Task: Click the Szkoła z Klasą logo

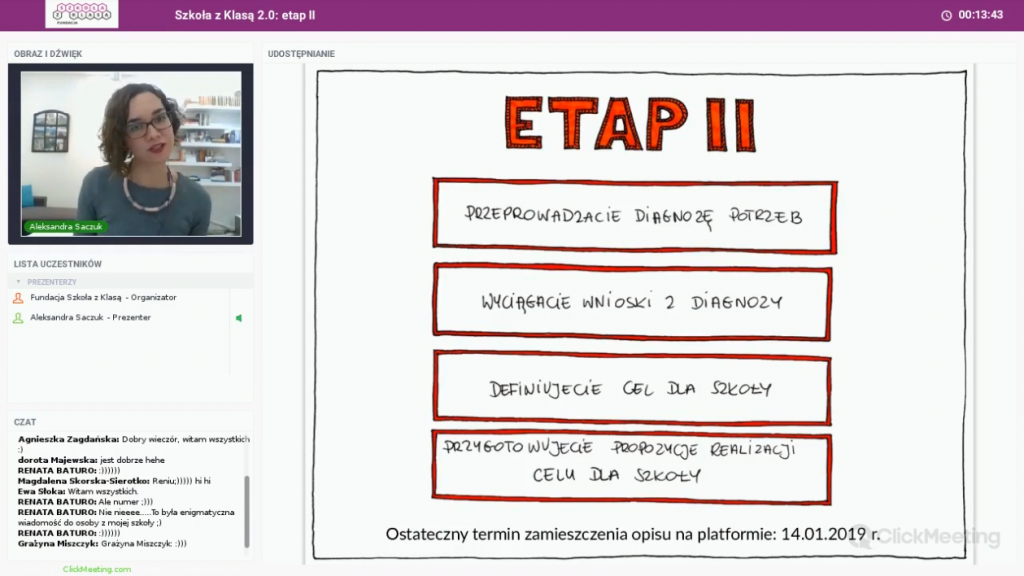Action: tap(81, 14)
